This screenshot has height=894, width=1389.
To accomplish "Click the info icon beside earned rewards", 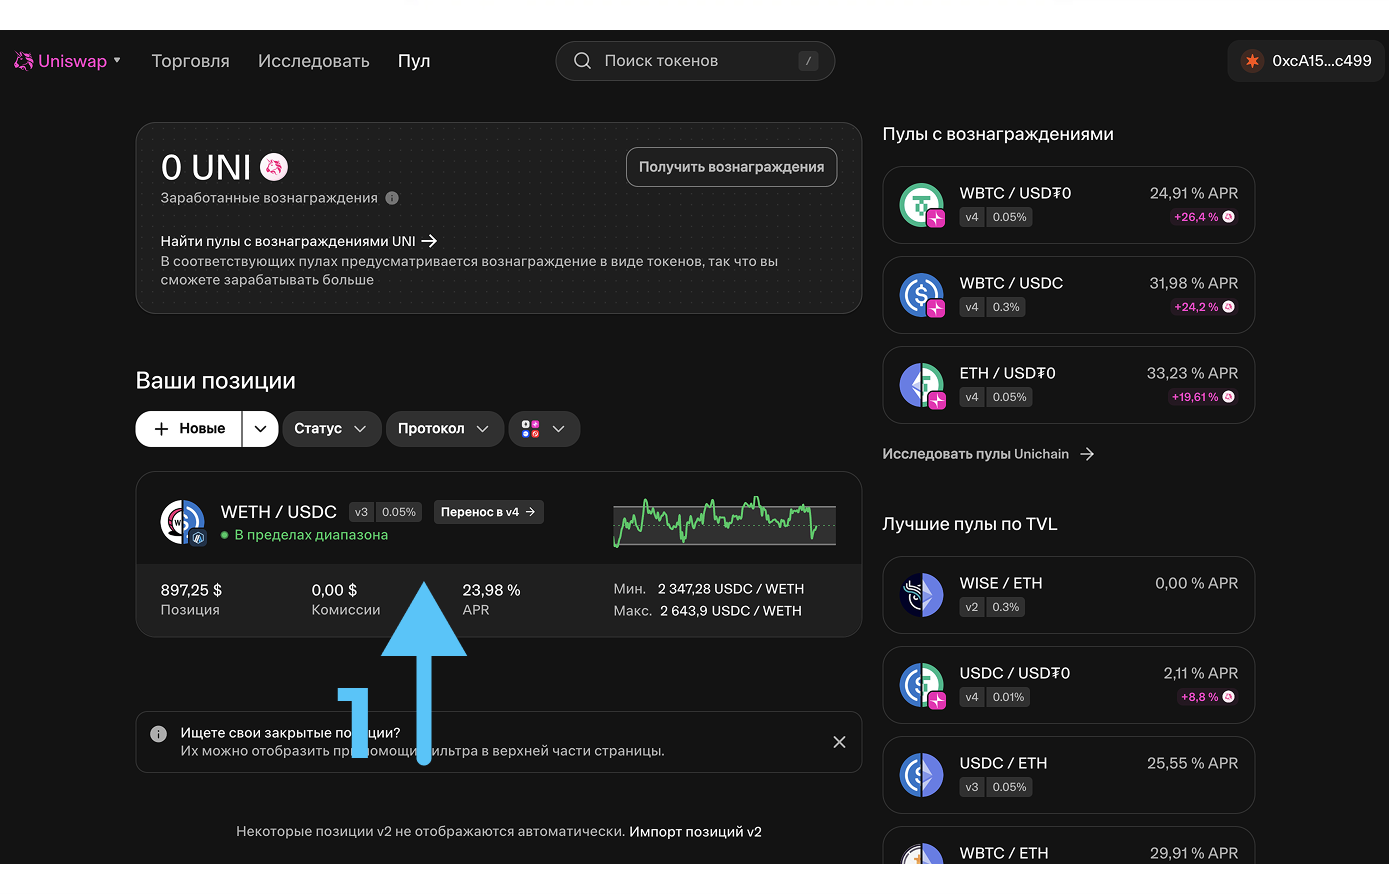I will click(x=392, y=198).
